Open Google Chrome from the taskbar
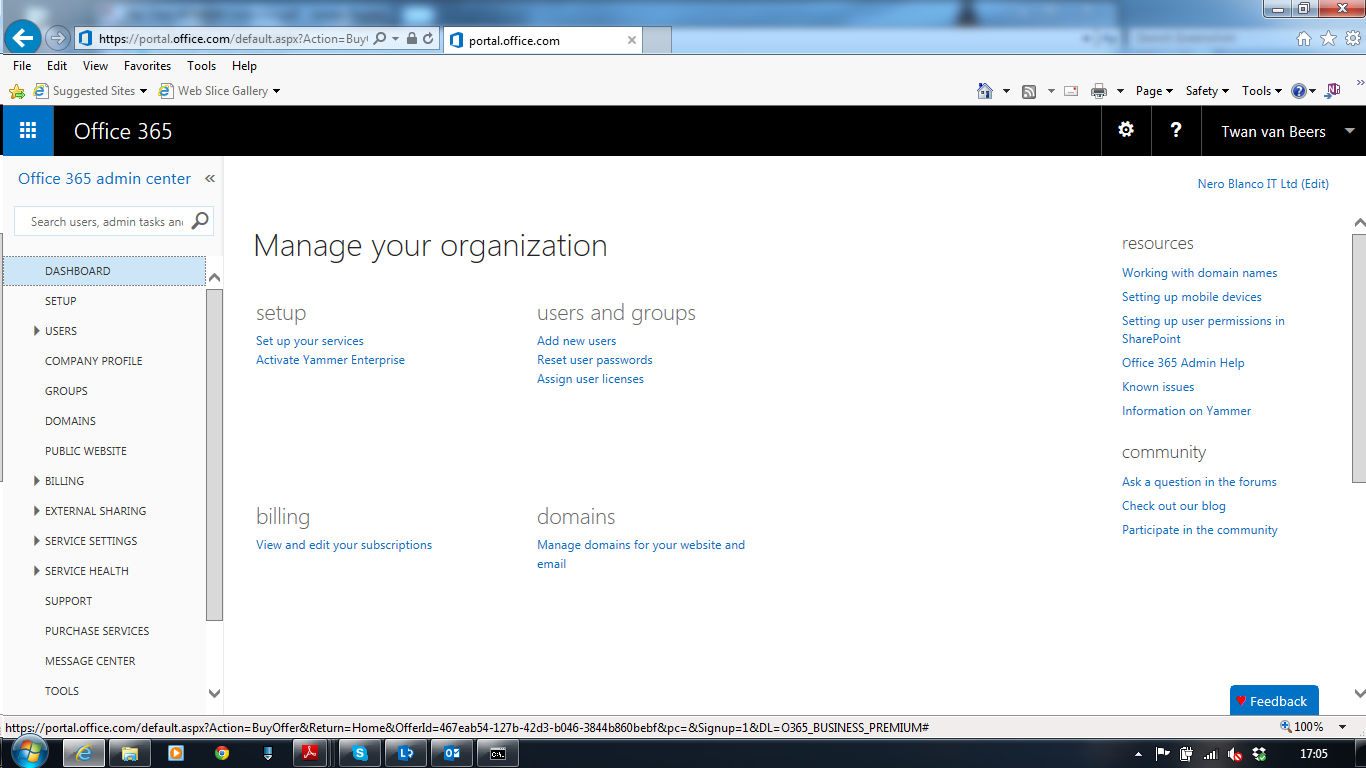This screenshot has height=768, width=1366. 221,754
